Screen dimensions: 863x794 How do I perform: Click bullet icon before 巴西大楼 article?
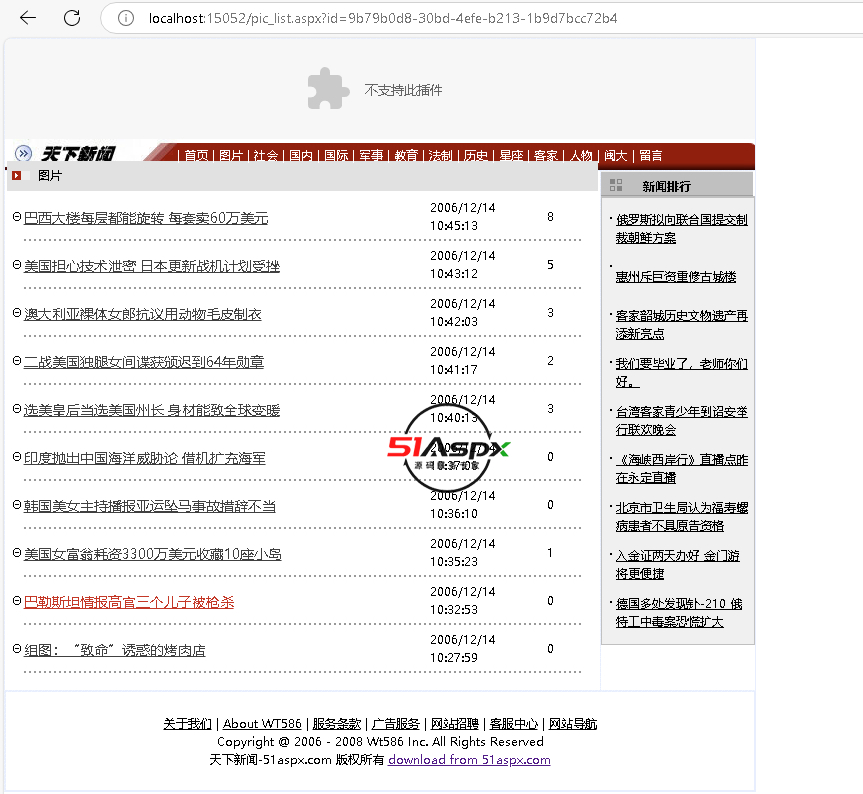click(x=17, y=217)
